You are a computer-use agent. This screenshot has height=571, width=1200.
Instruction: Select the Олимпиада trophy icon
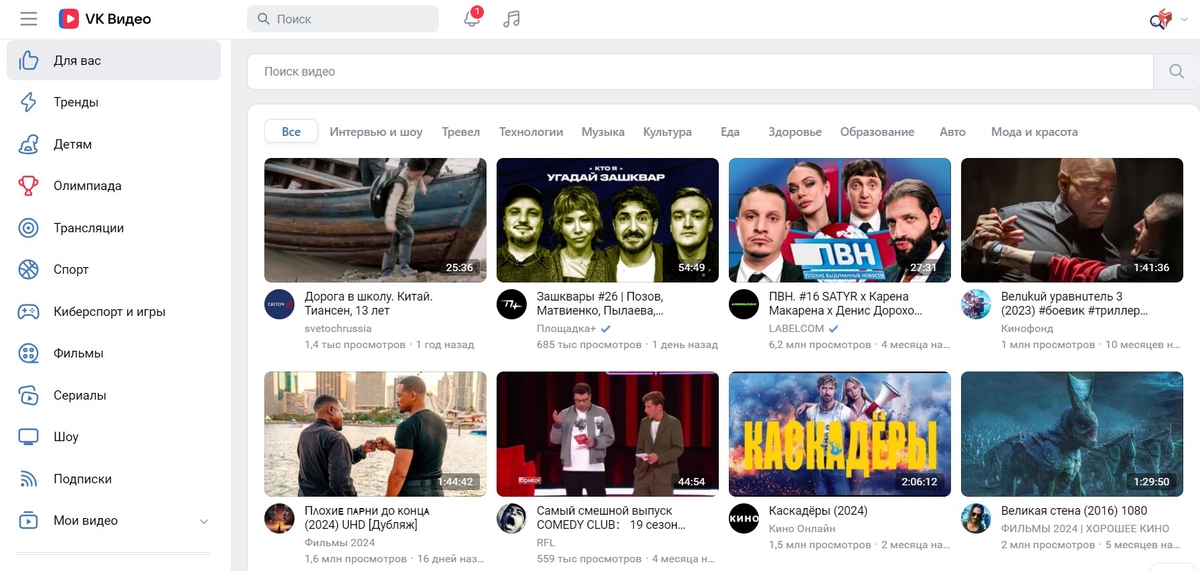pos(30,186)
